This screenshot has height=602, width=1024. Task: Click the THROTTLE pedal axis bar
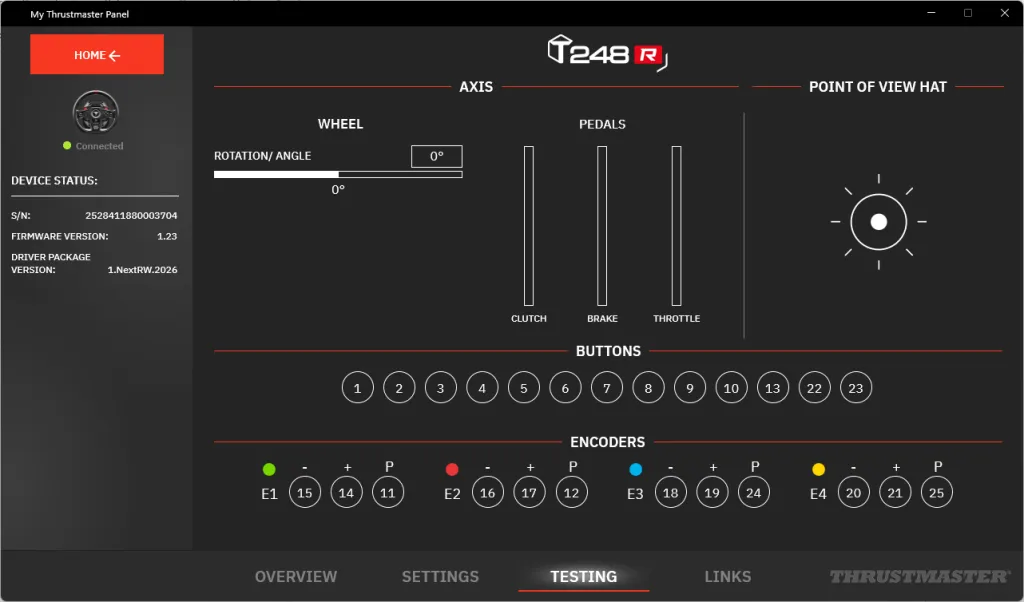pos(677,226)
